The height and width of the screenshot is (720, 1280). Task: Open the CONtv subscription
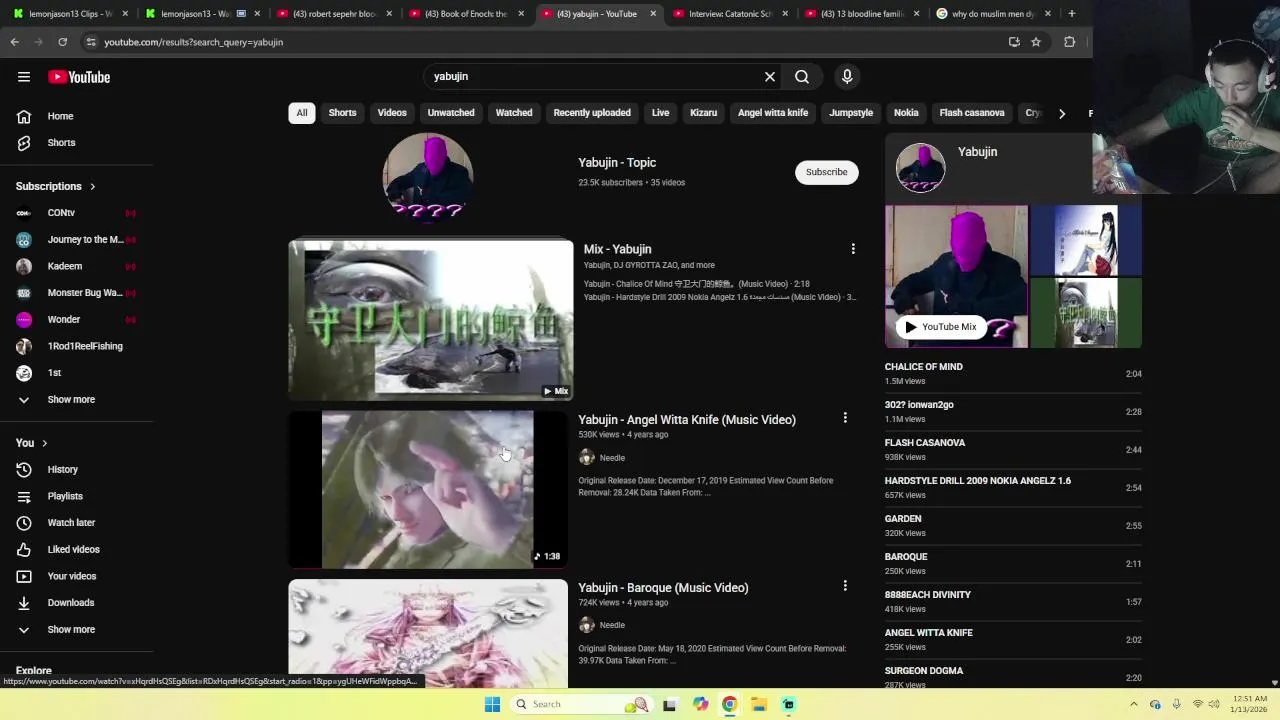pos(77,213)
